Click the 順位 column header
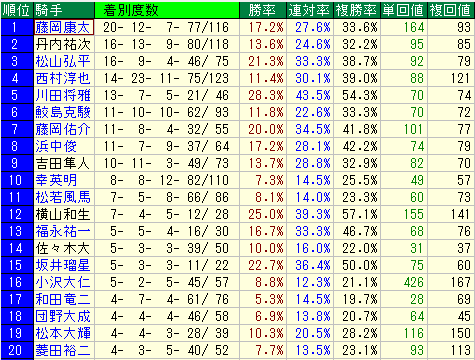The width and height of the screenshot is (475, 360). [17, 10]
